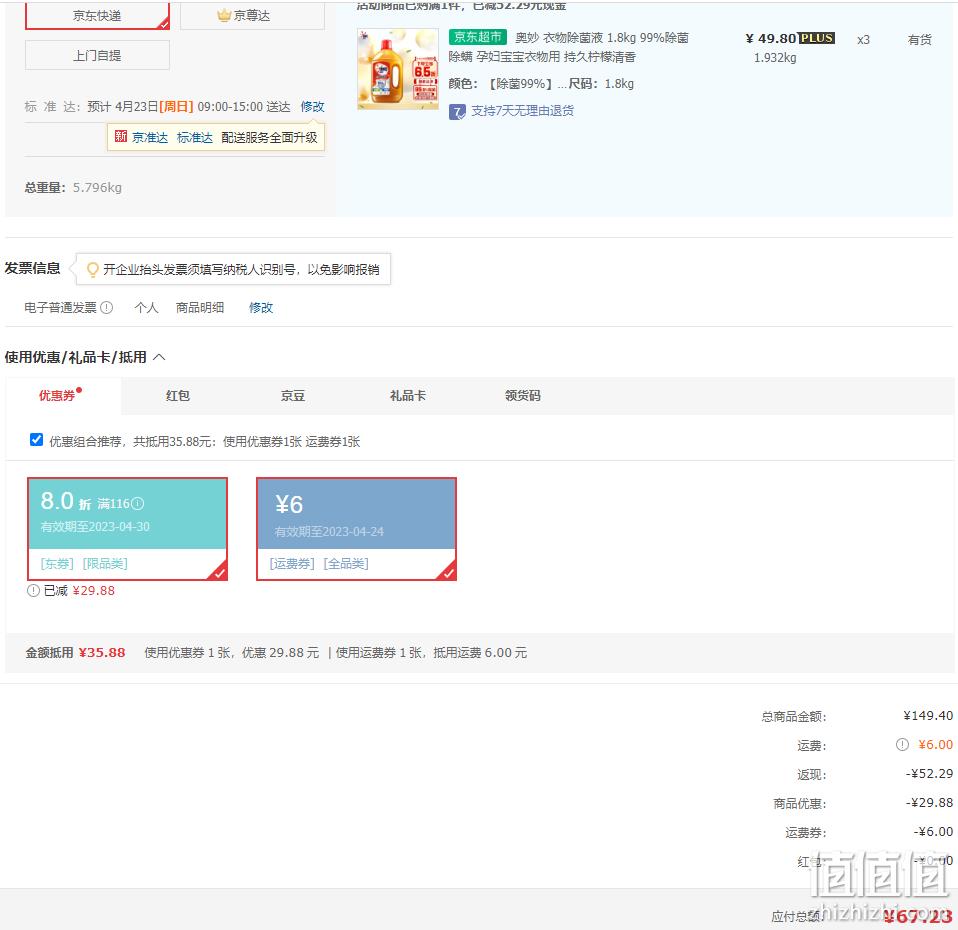Screen dimensions: 958x930
Task: Switch to the 礼品卡 tab
Action: (408, 396)
